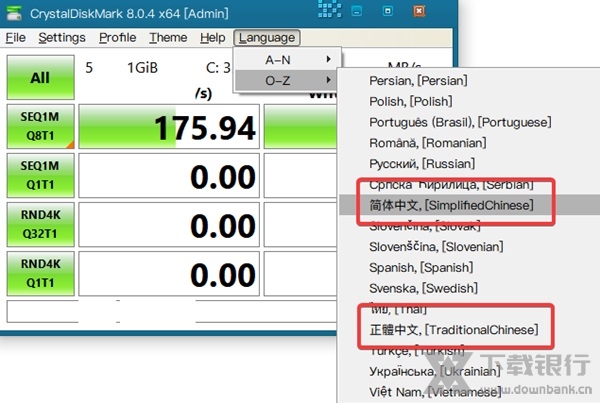Image resolution: width=600 pixels, height=403 pixels.
Task: Start the SEQ1M Q1T1 test
Action: (x=40, y=177)
